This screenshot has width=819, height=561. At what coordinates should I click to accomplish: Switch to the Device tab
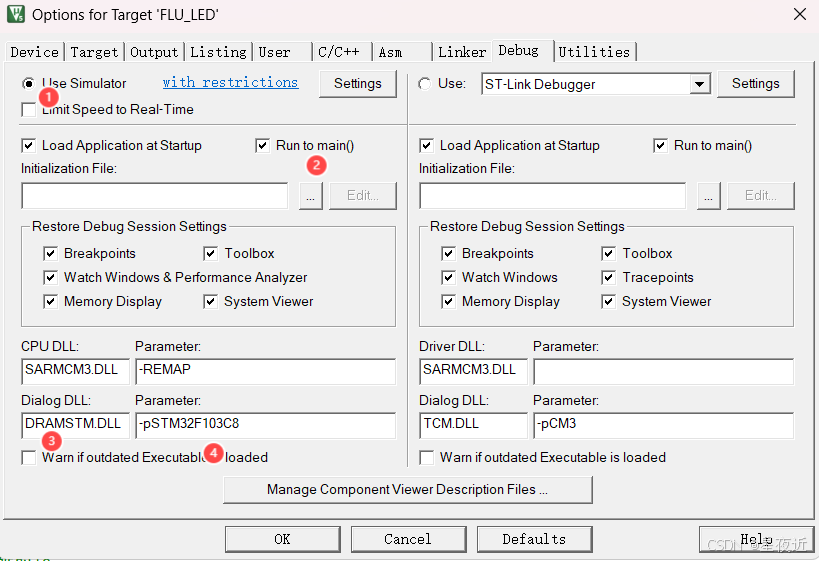tap(34, 52)
